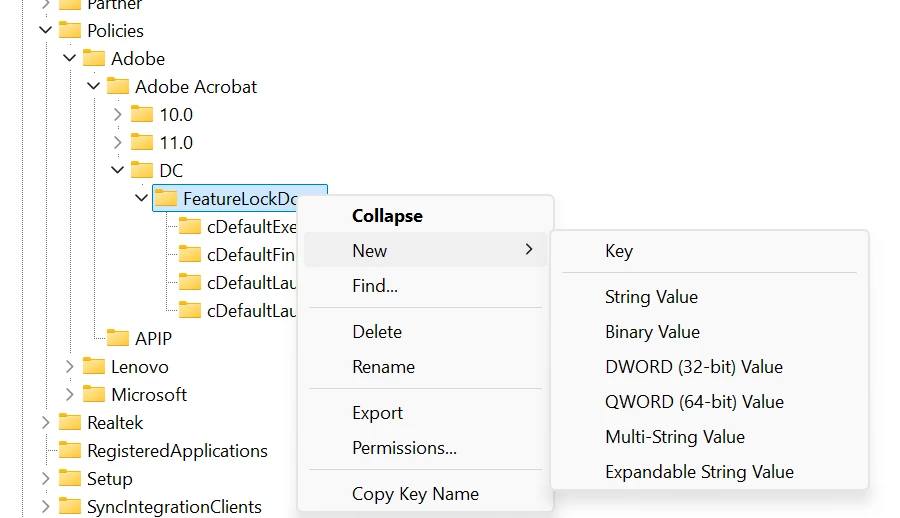Click the SyncIntegrationClients folder icon
The height and width of the screenshot is (518, 900).
pyautogui.click(x=70, y=507)
